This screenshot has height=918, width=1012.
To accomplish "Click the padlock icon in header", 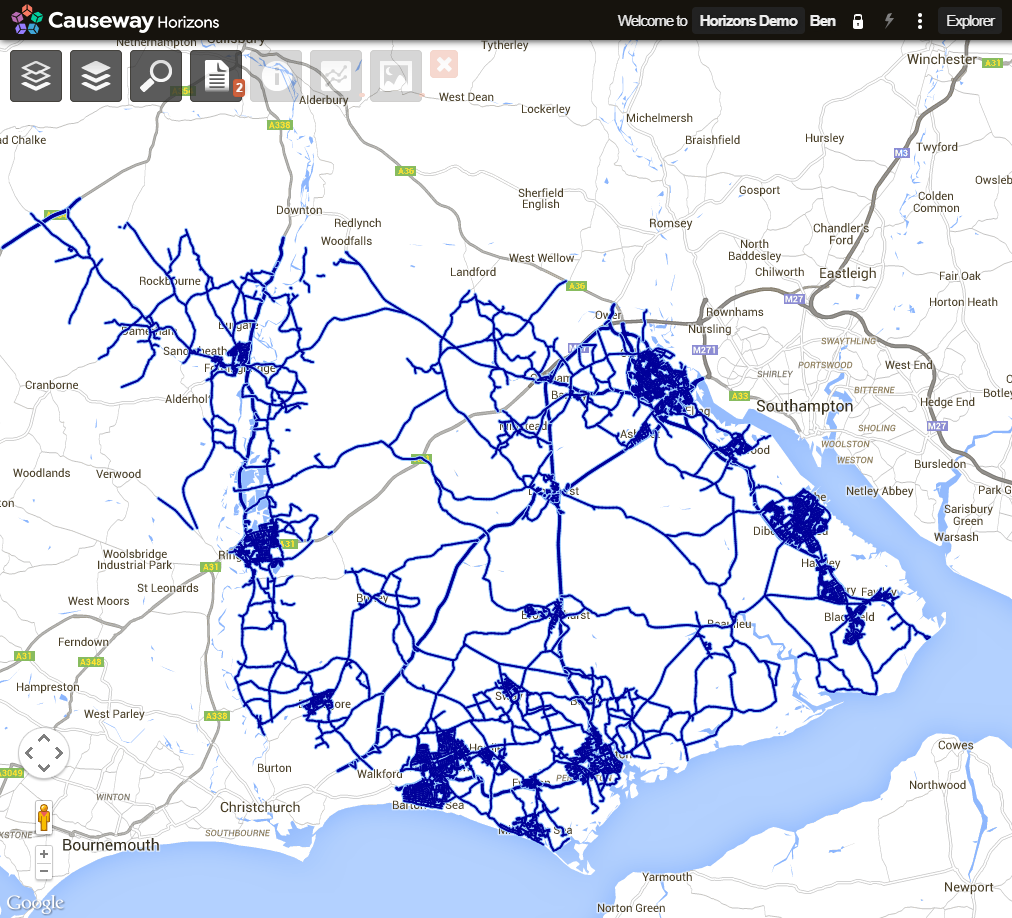I will 857,21.
